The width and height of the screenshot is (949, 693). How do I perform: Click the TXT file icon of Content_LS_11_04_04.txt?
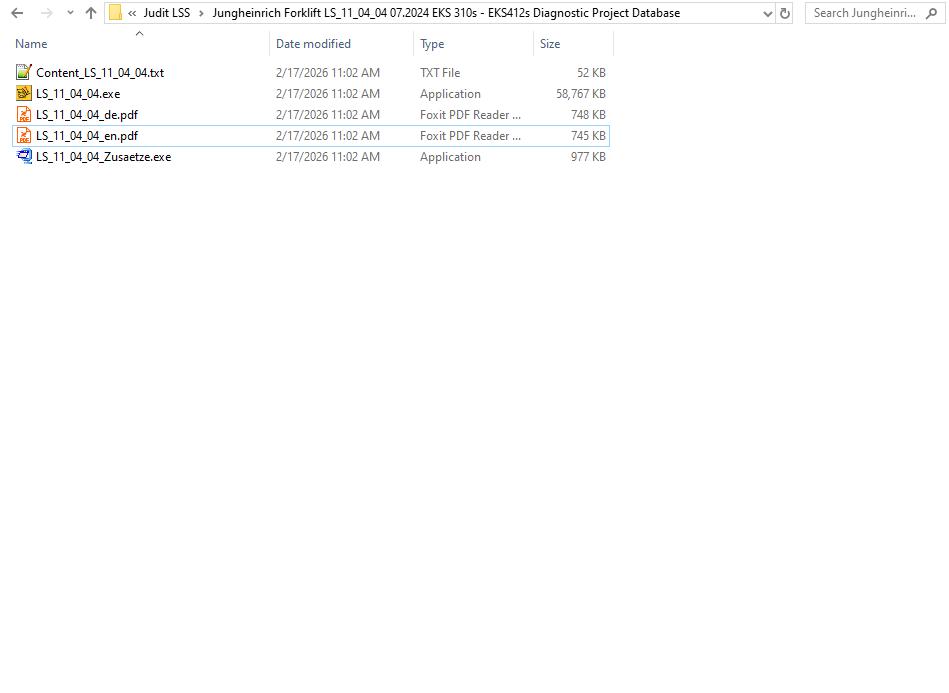pyautogui.click(x=23, y=72)
